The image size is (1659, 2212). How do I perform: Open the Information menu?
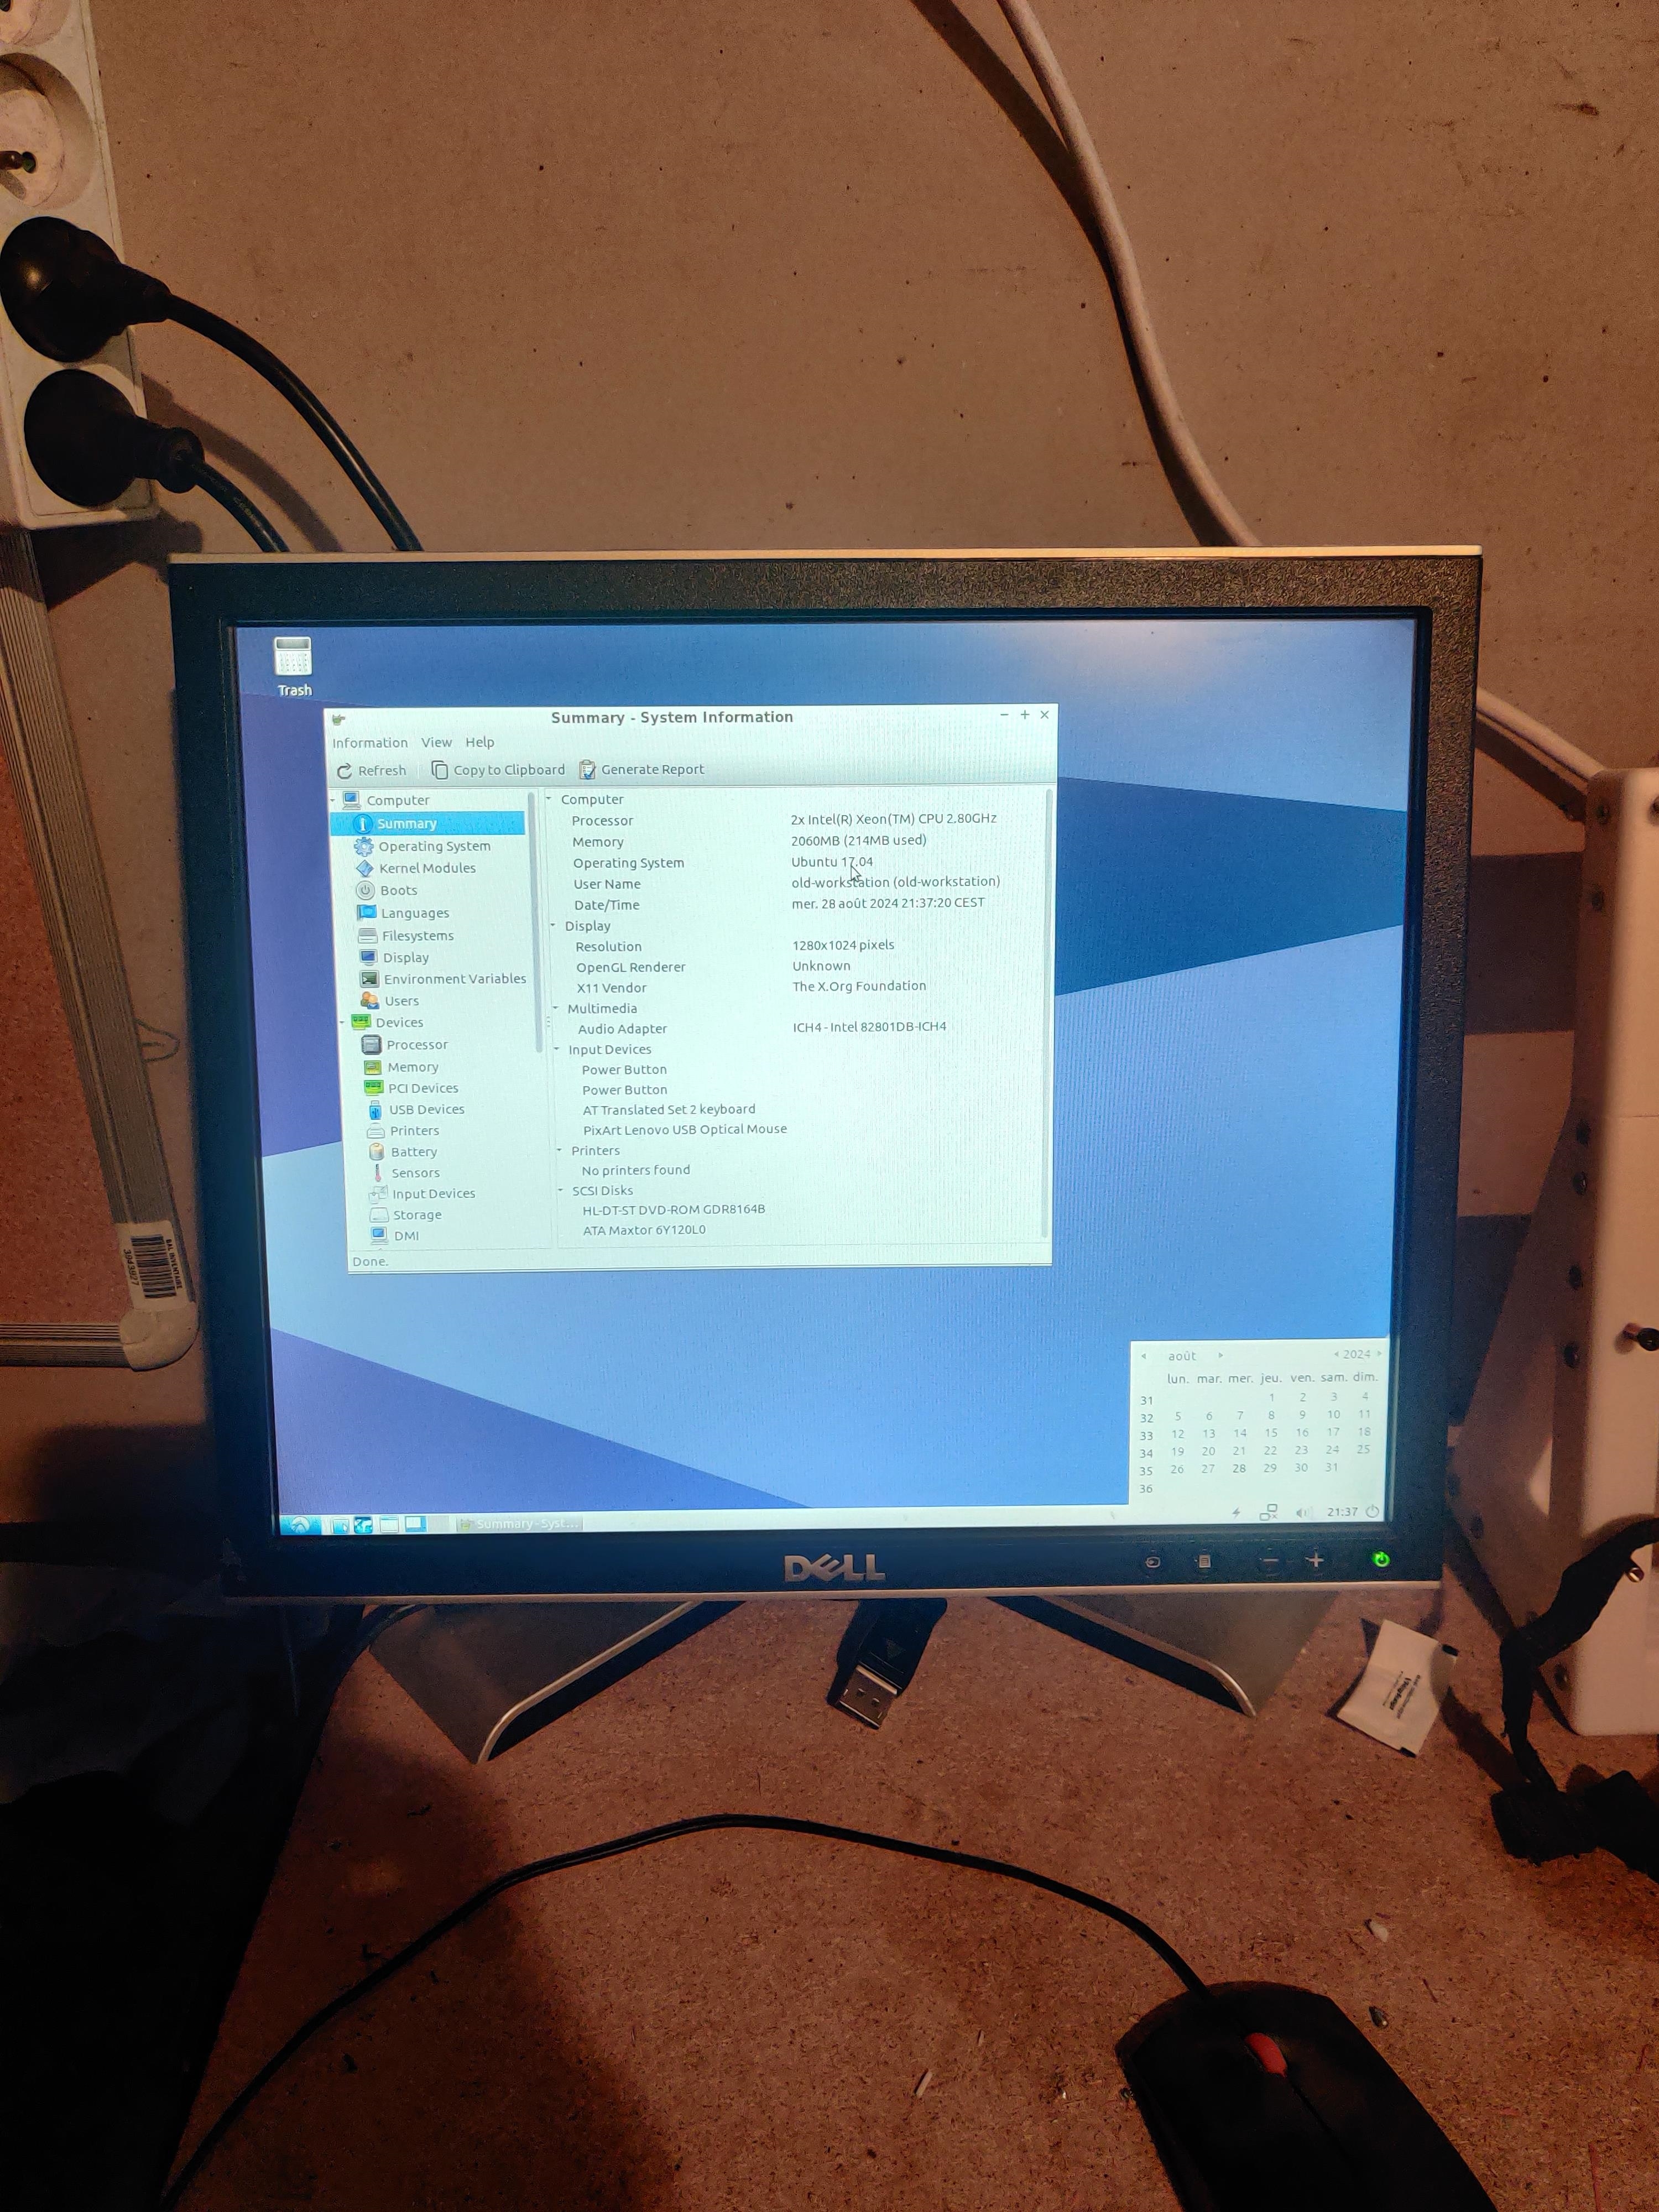pos(369,743)
